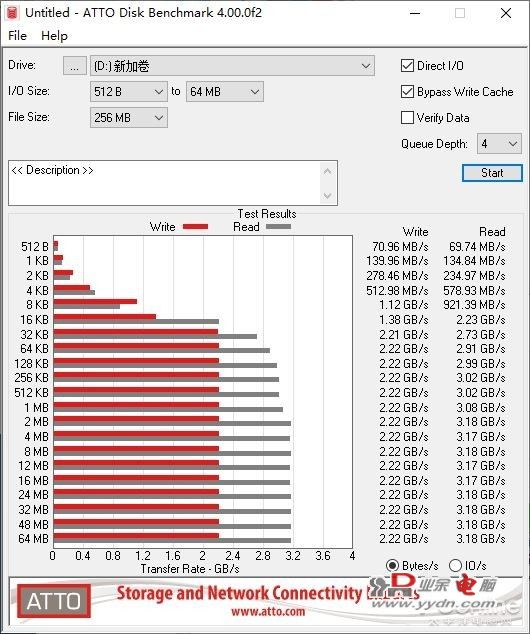530x634 pixels.
Task: Expand the File Size 256 MB dropdown
Action: [x=129, y=118]
